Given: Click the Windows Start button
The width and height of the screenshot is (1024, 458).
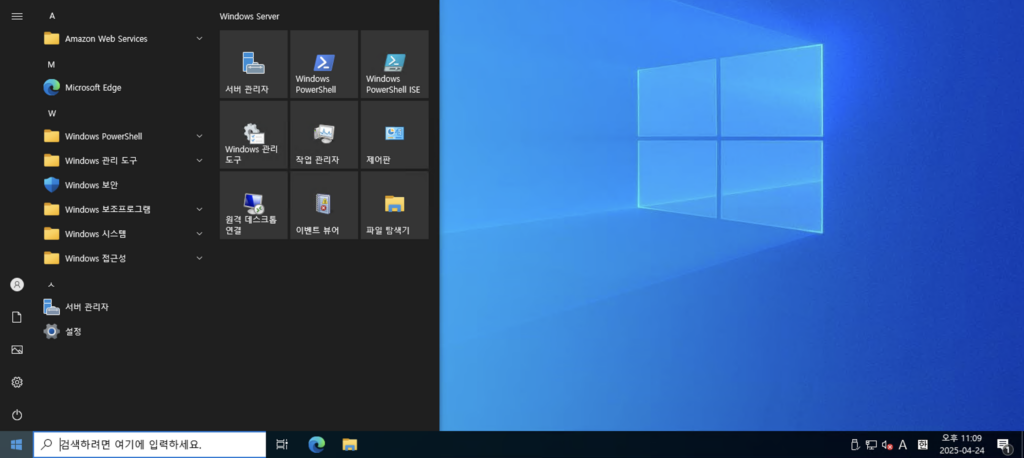Looking at the screenshot, I should tap(16, 445).
